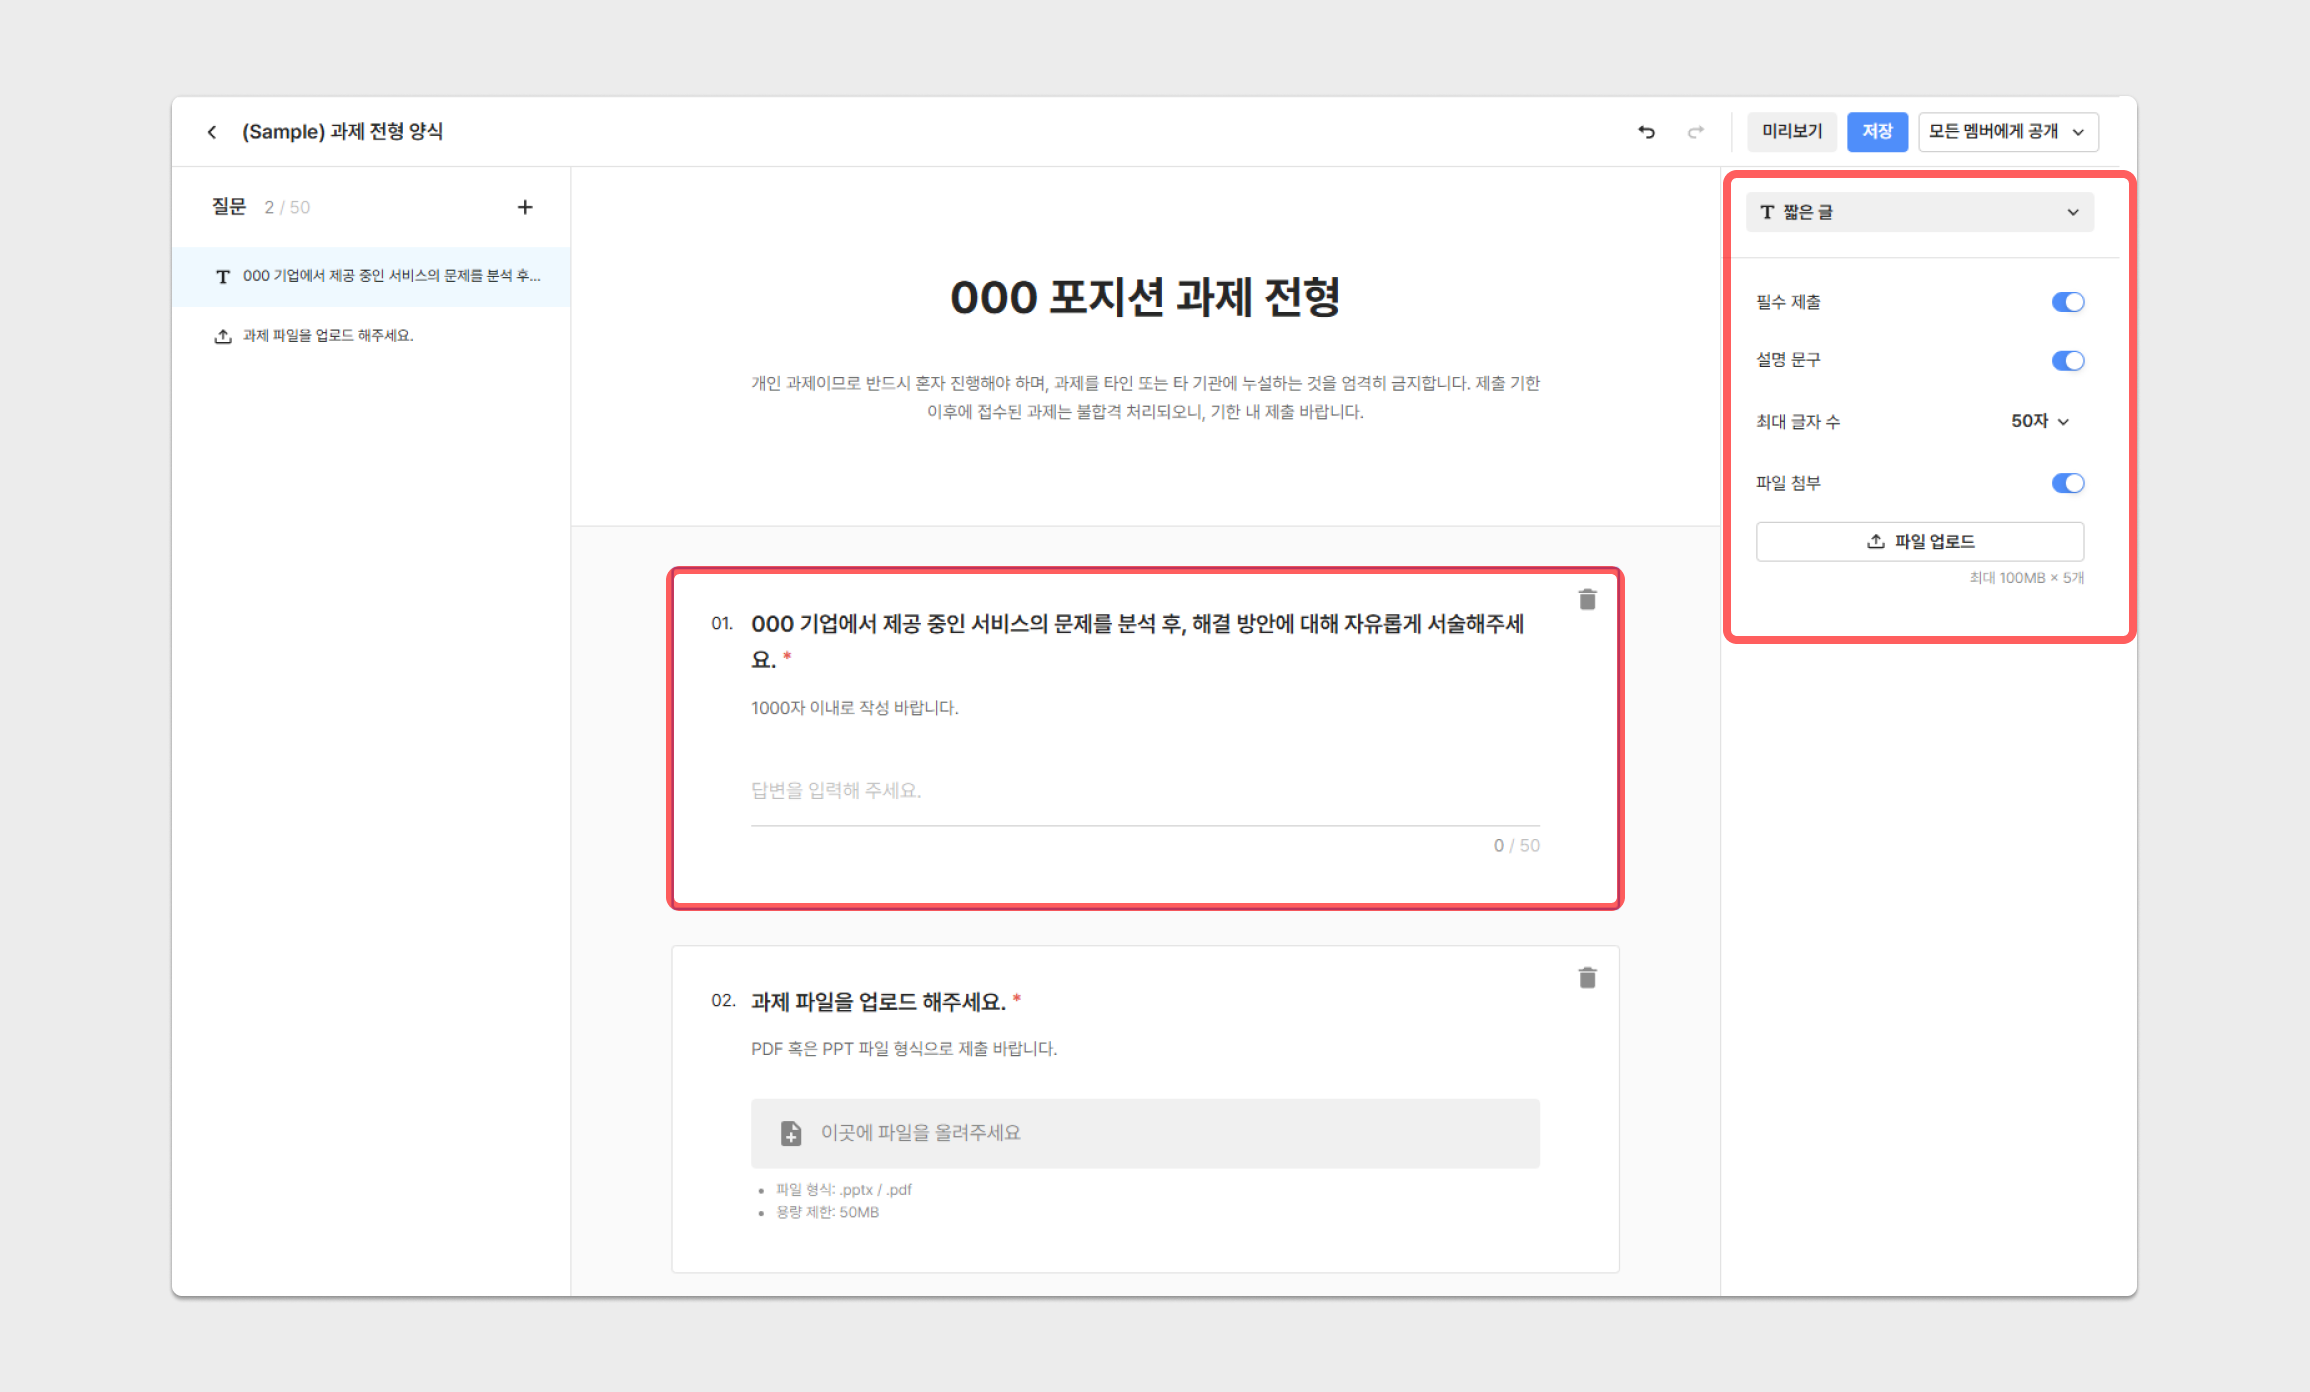Expand the 50자 max character dropdown
This screenshot has height=1392, width=2310.
click(2040, 421)
